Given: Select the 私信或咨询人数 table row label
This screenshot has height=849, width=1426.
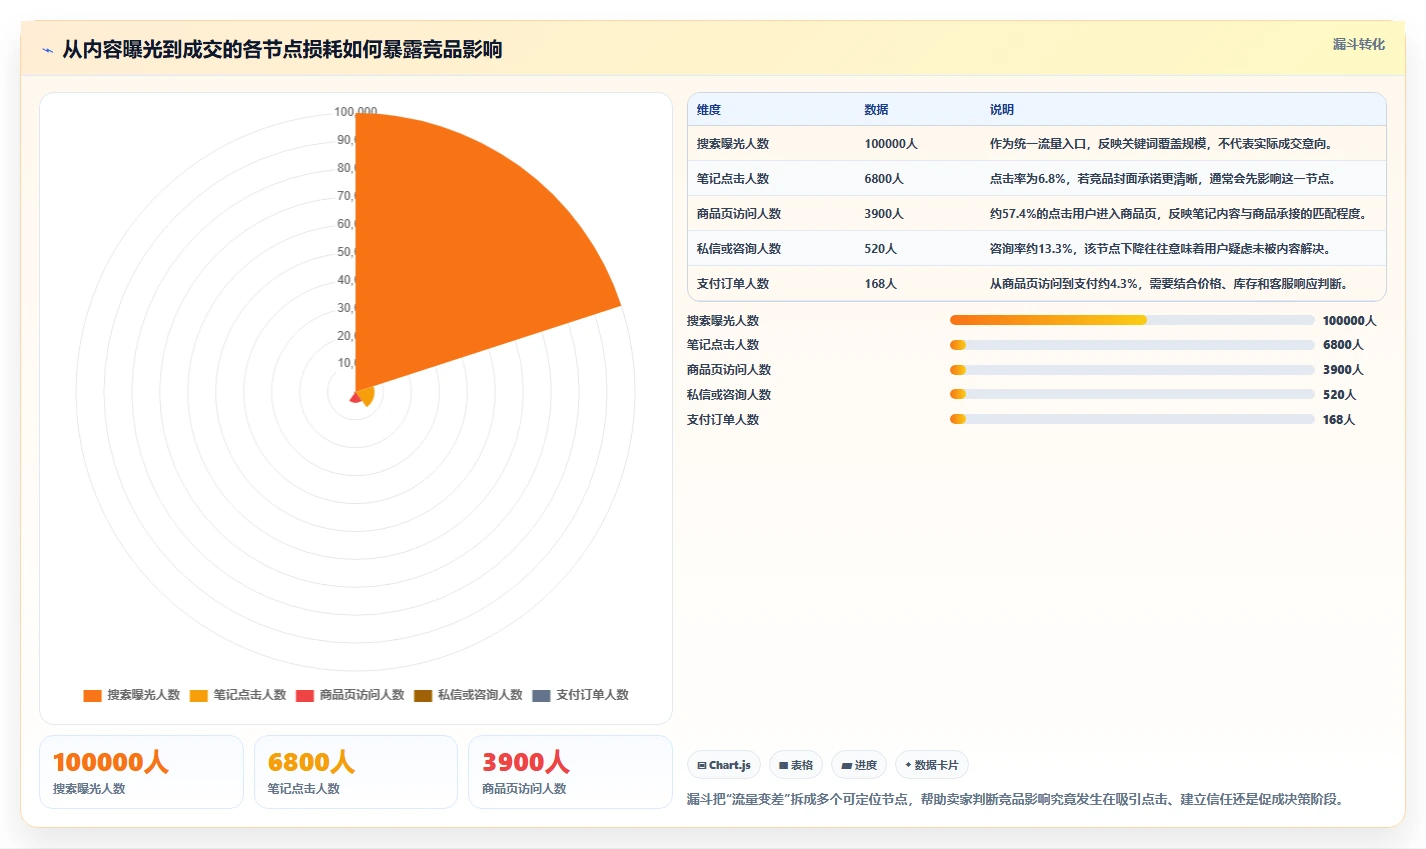Looking at the screenshot, I should [x=739, y=249].
